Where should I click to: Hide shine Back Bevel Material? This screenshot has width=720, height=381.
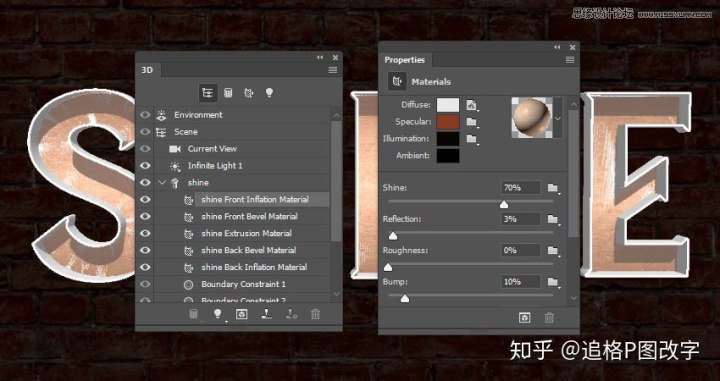145,251
